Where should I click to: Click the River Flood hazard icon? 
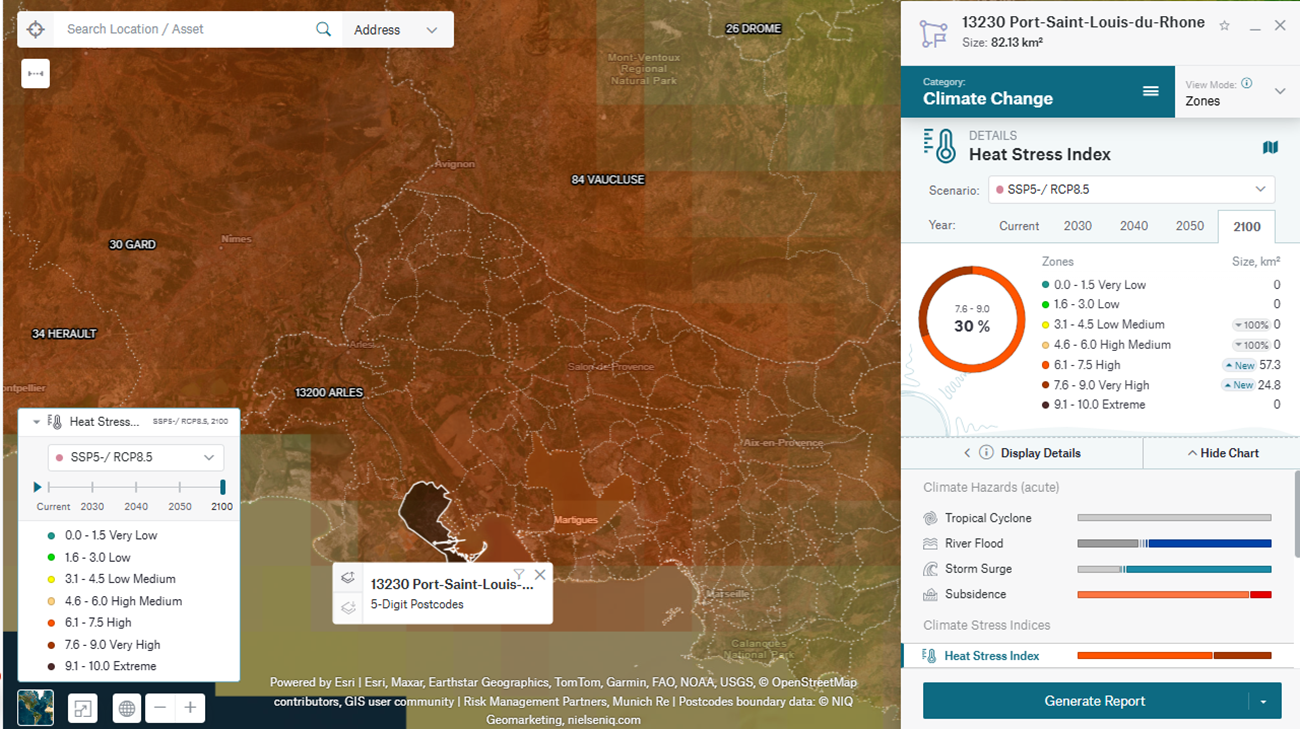pyautogui.click(x=929, y=543)
